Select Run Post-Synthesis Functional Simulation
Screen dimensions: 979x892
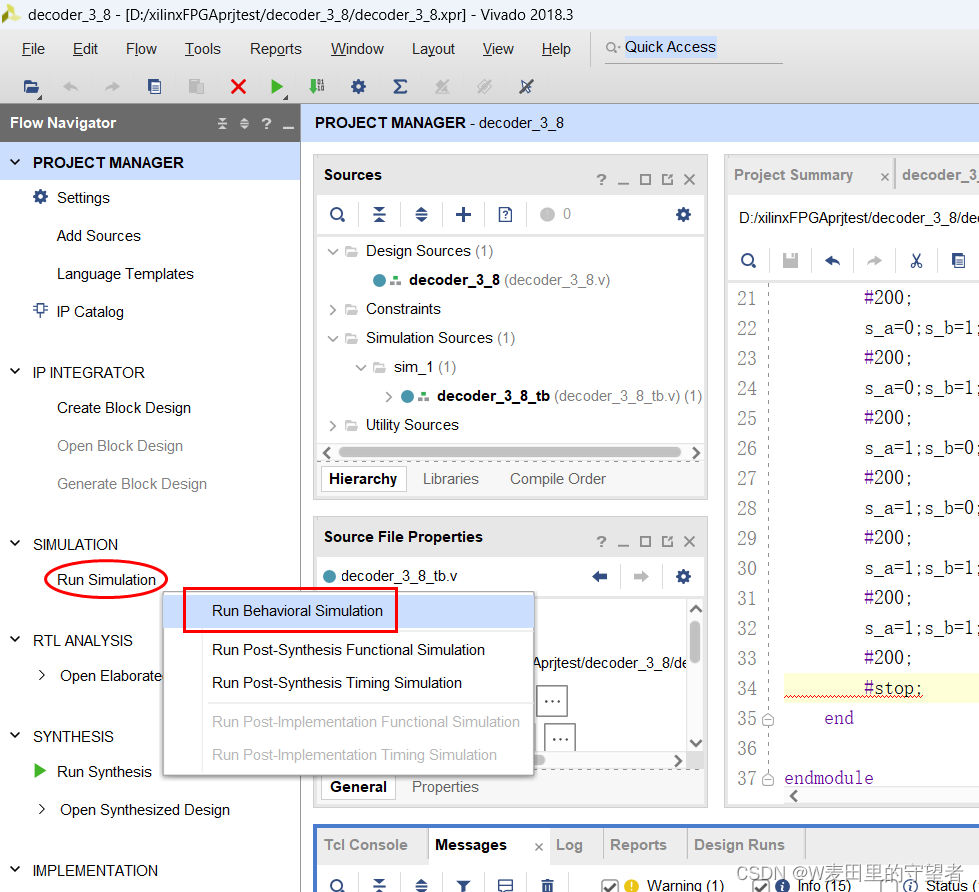click(349, 650)
